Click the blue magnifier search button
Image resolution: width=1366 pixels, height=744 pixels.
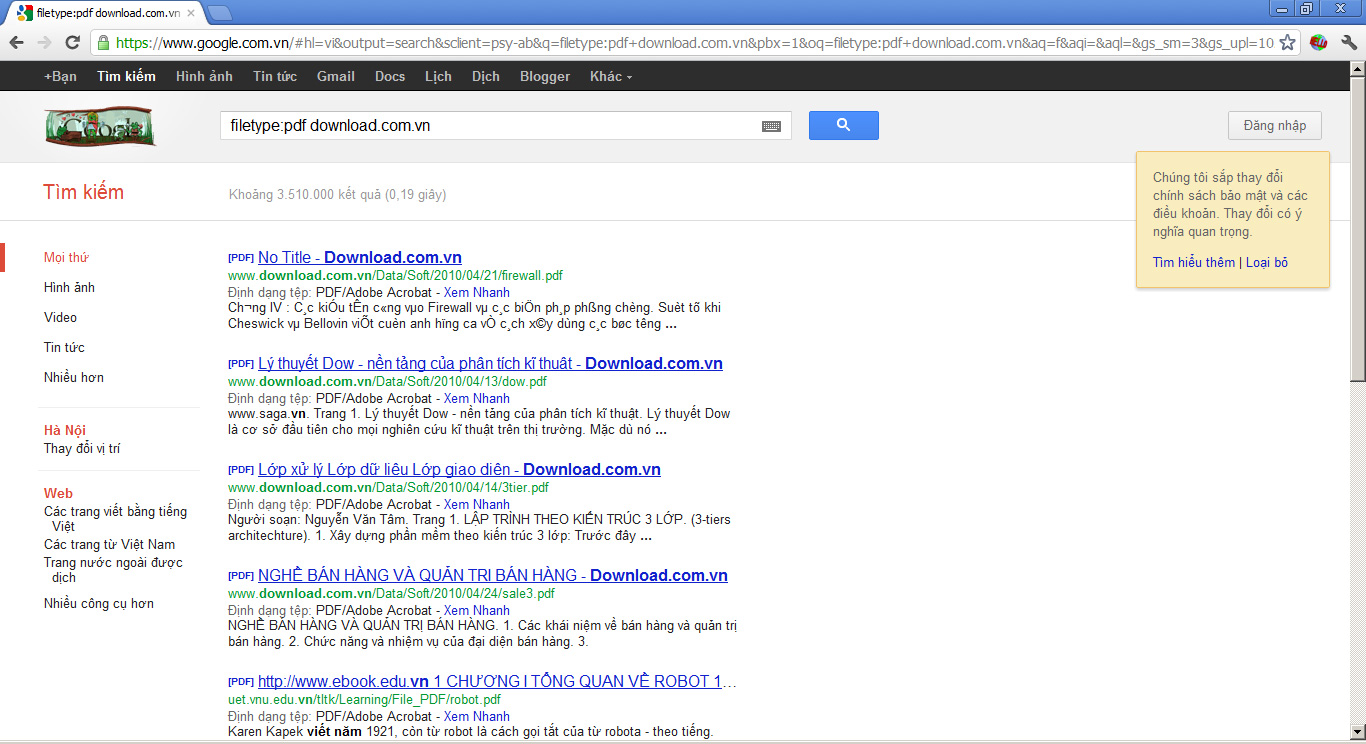pos(843,125)
